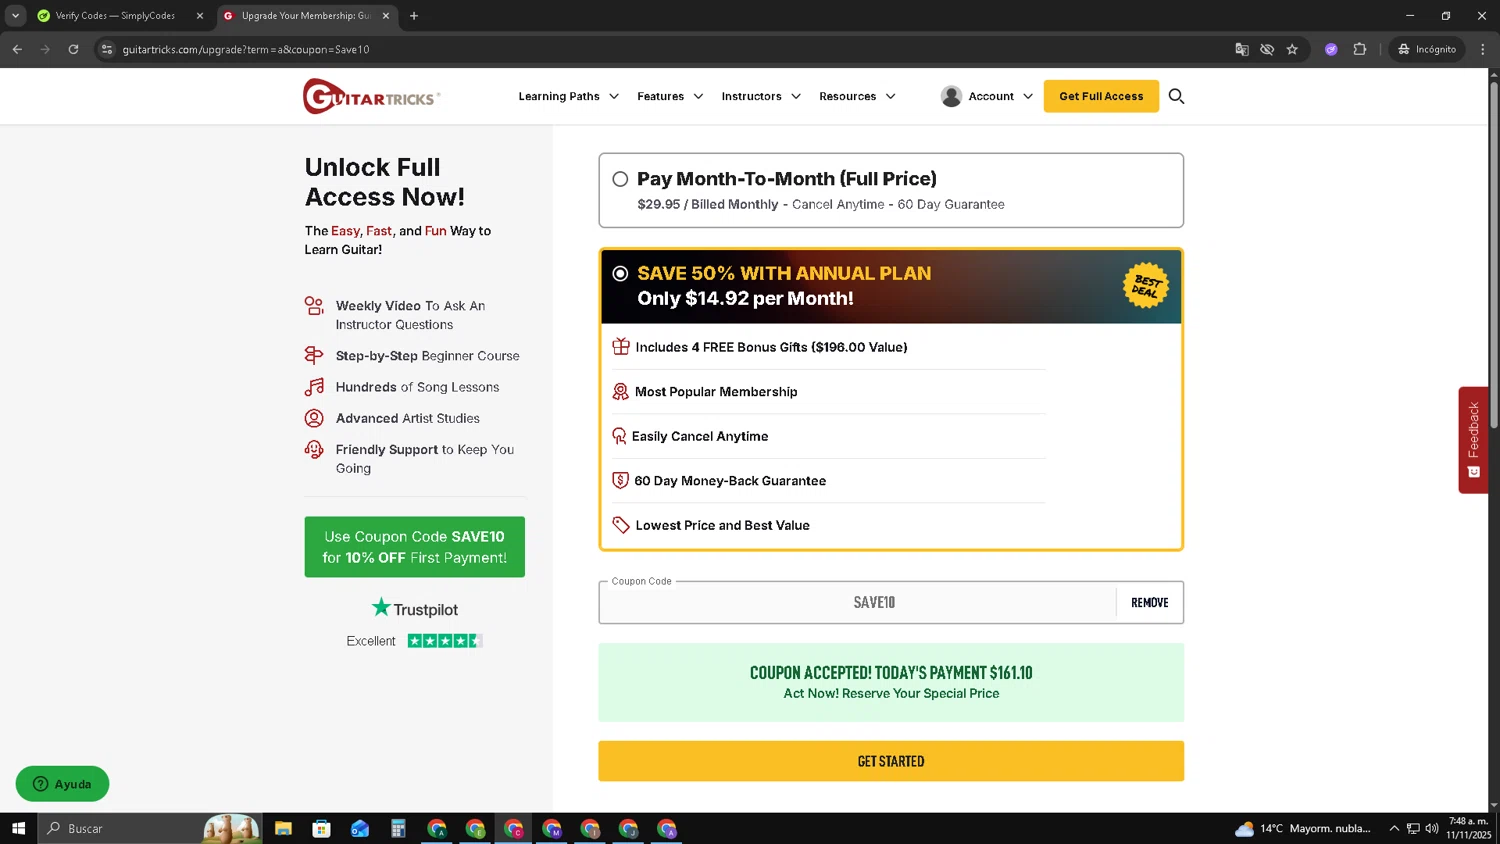Image resolution: width=1500 pixels, height=844 pixels.
Task: Click the browser back arrow
Action: click(x=17, y=49)
